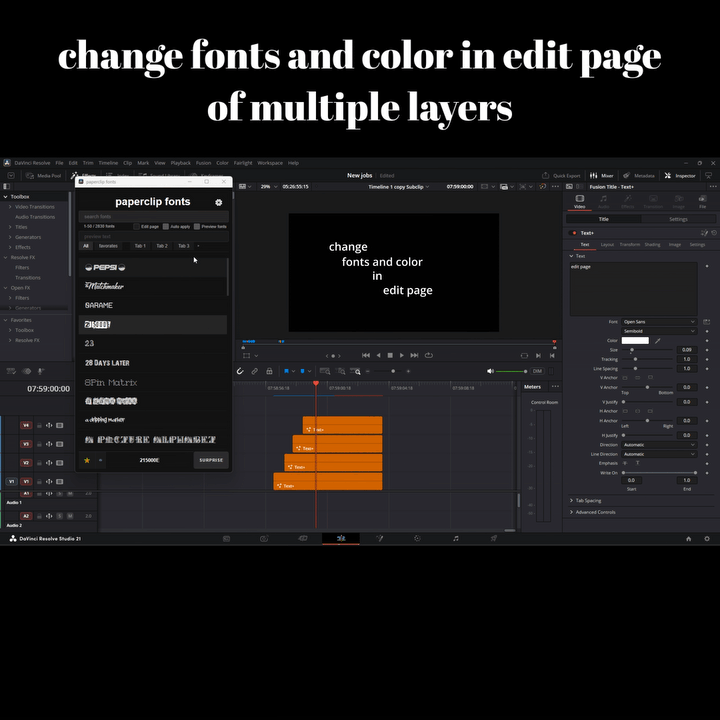Open the Open Sans font dropdown

659,322
